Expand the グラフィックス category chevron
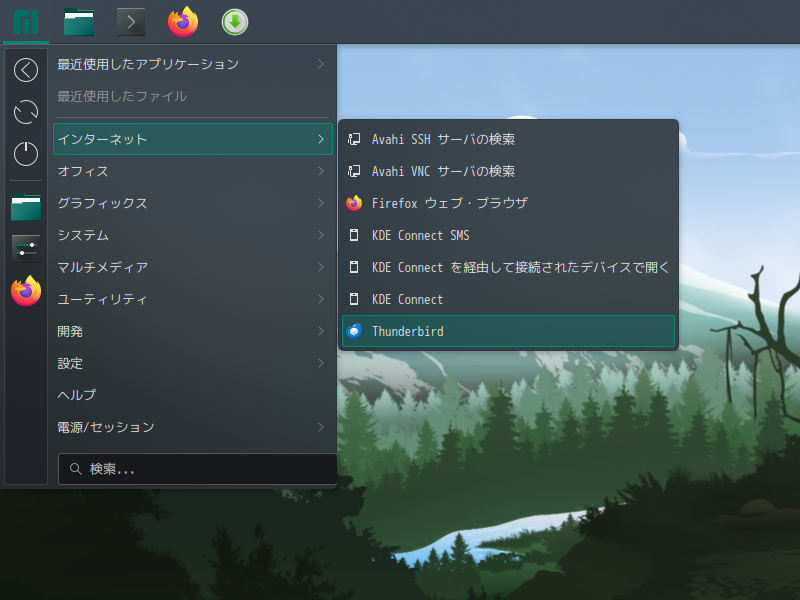Screen dimensions: 800x600 (x=320, y=203)
